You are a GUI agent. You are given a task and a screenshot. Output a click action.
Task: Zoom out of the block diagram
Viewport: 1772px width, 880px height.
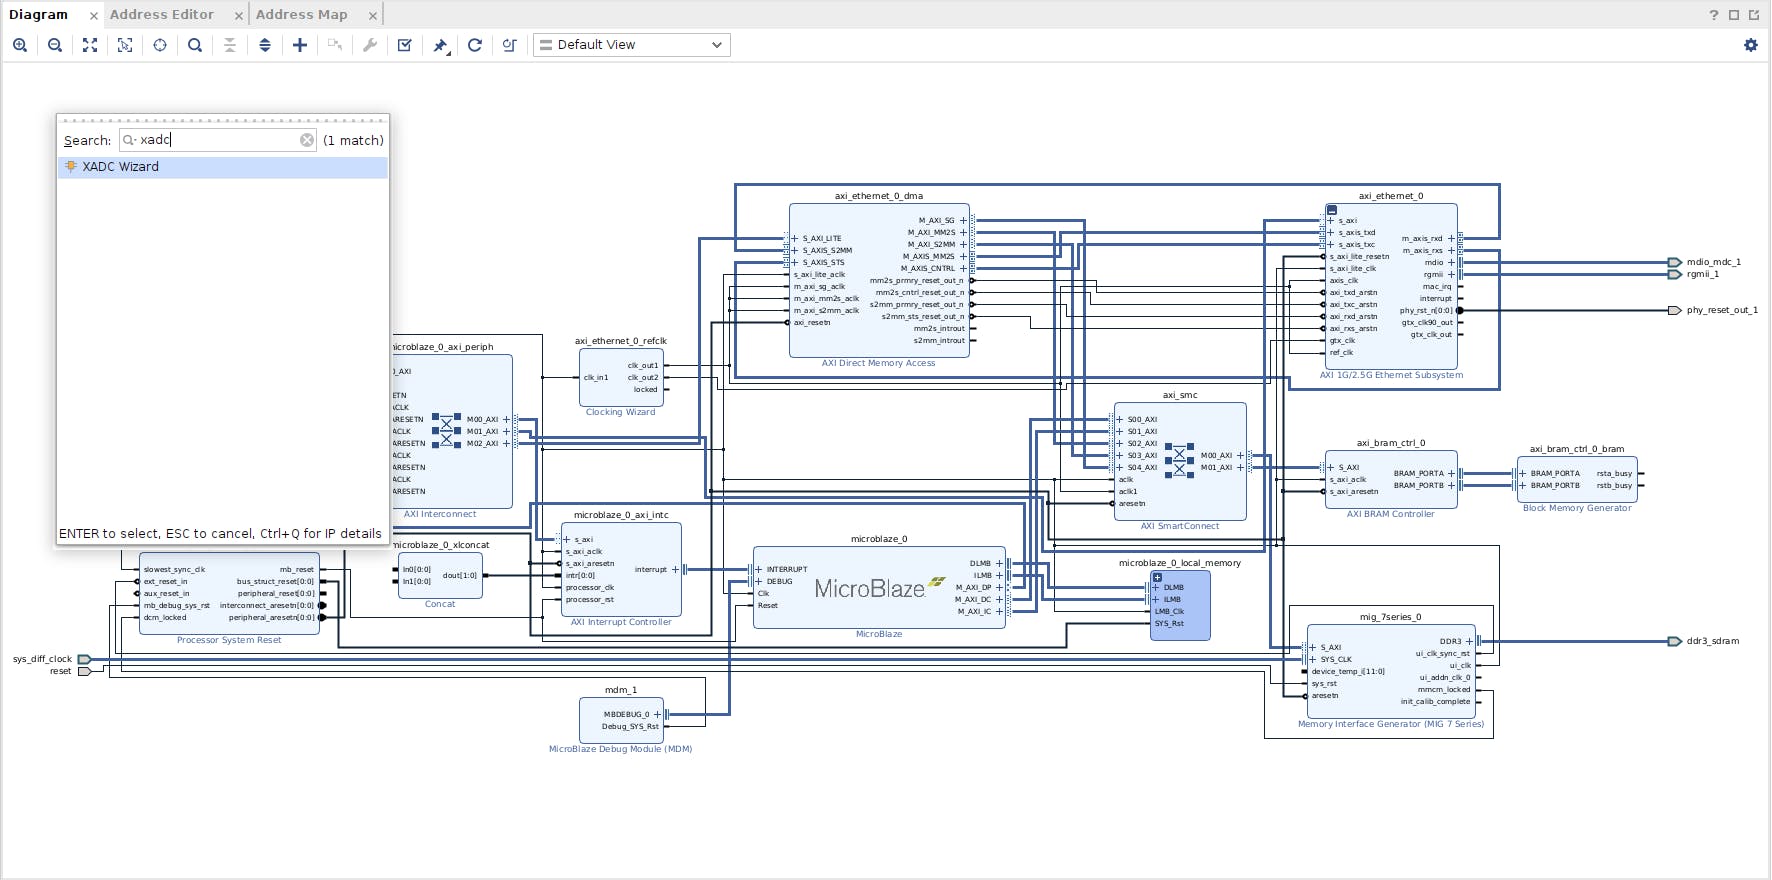55,45
